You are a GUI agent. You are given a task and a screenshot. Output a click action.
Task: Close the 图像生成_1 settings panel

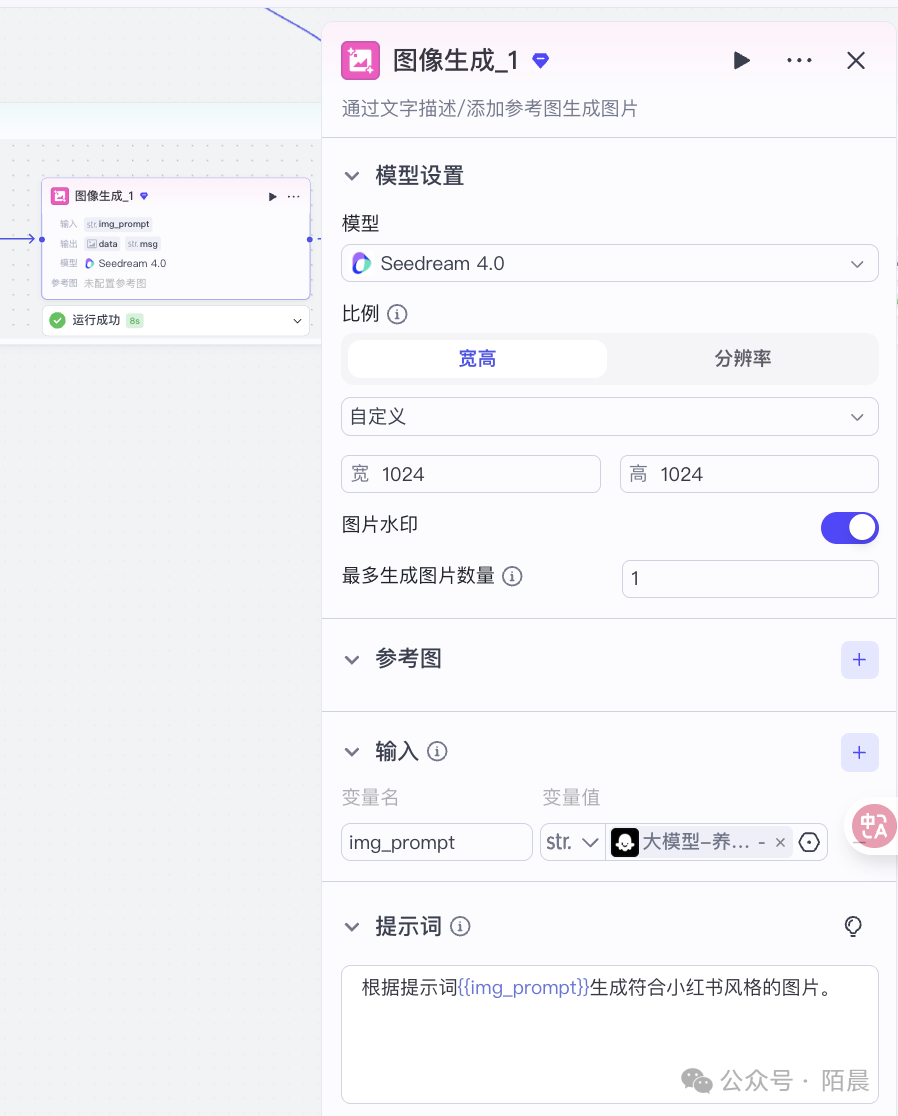coord(856,60)
